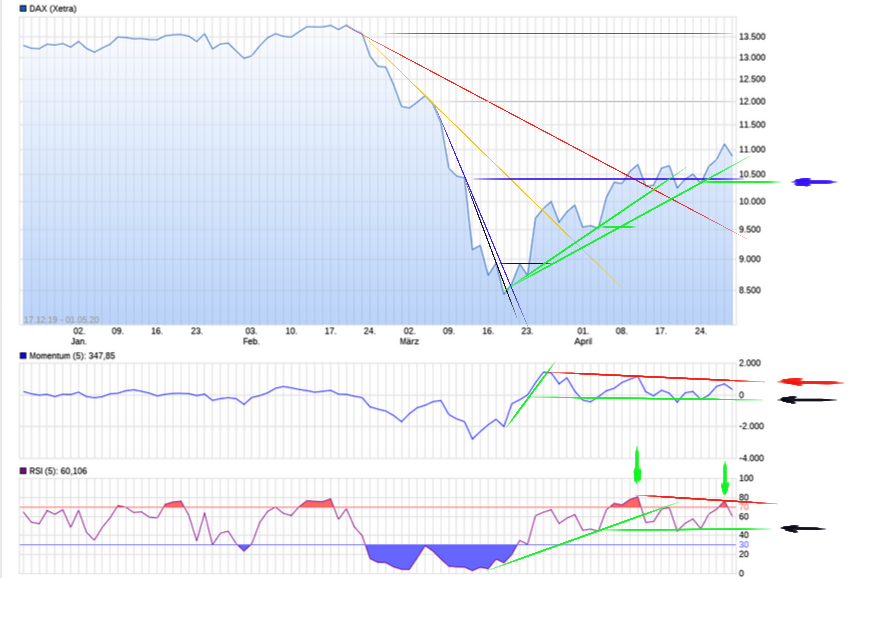Click the '01. April' date label

point(583,336)
